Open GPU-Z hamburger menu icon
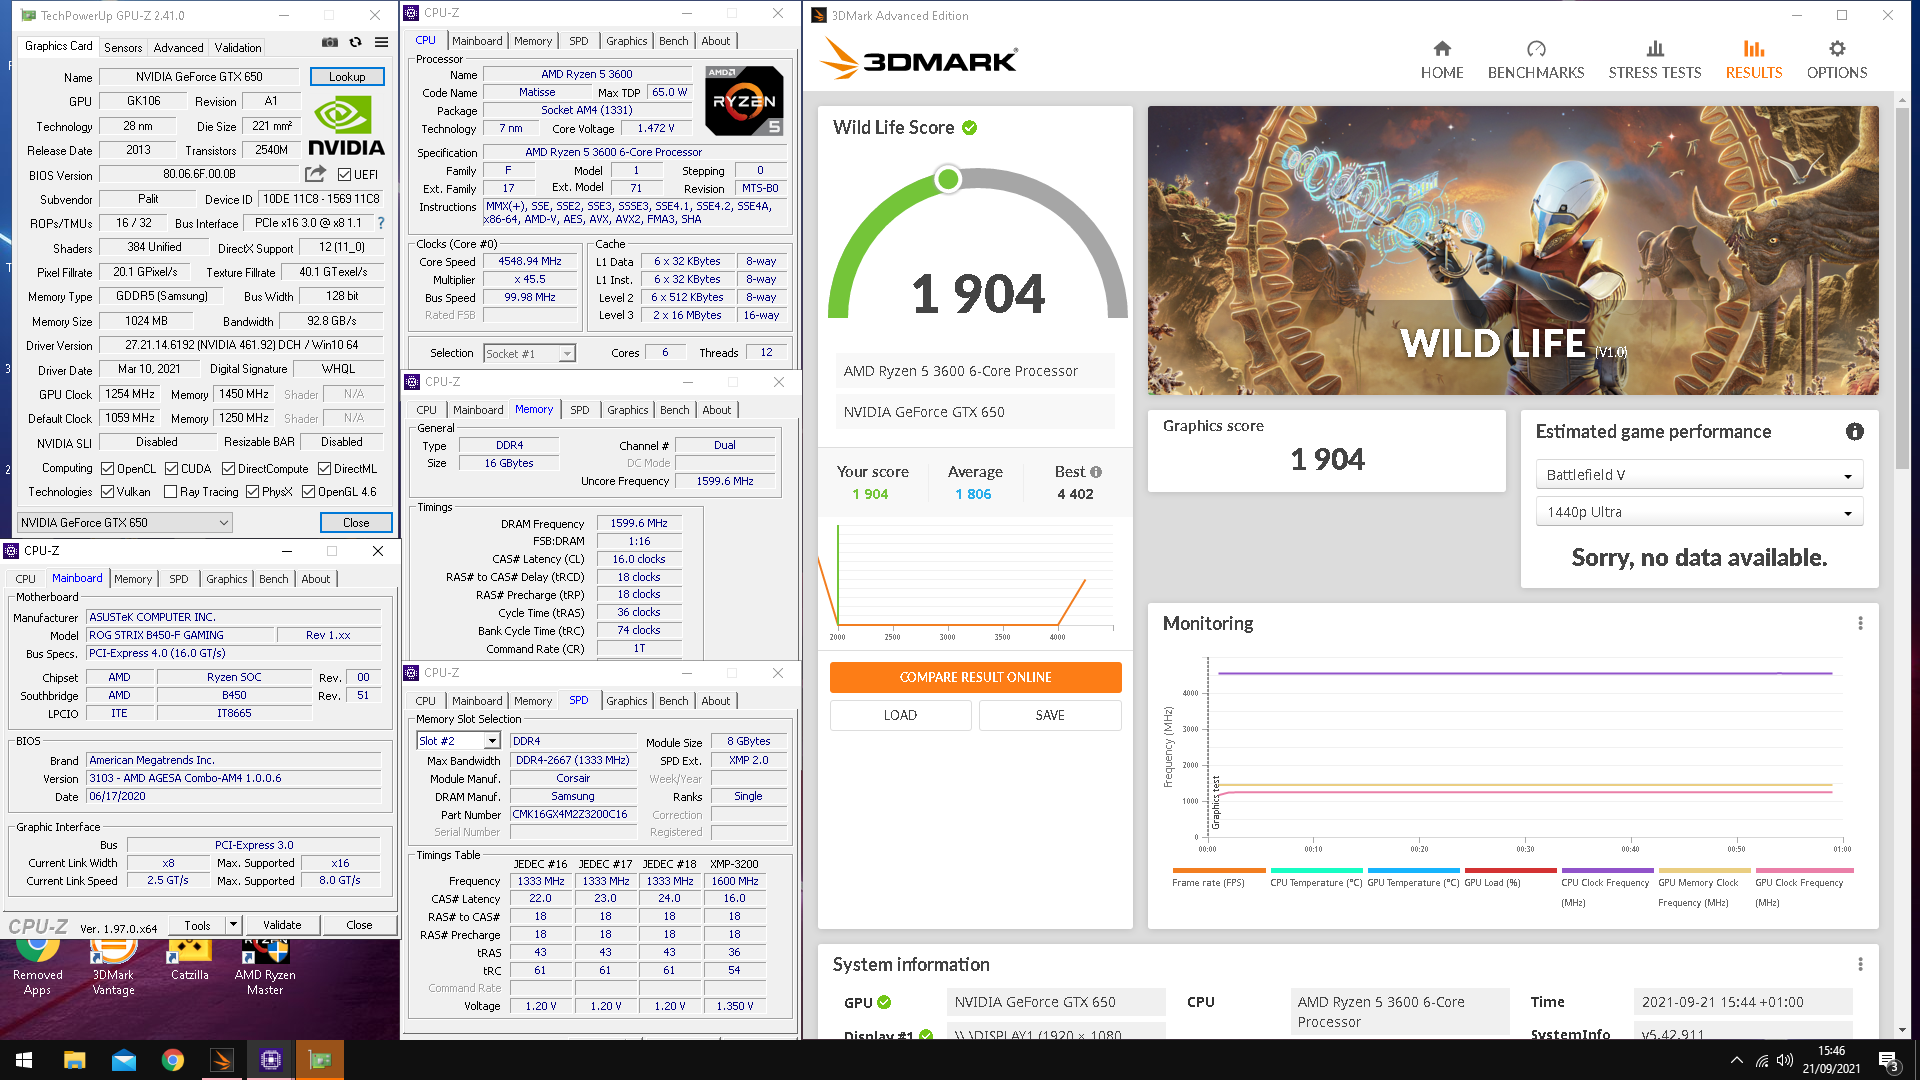1920x1080 pixels. pyautogui.click(x=381, y=42)
